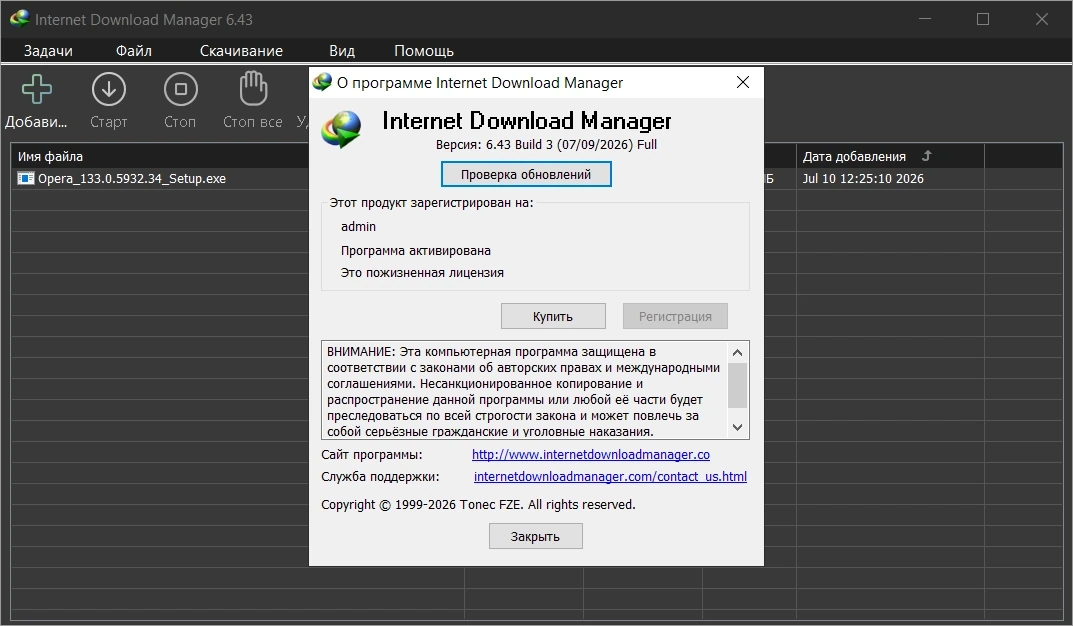The image size is (1073, 626).
Task: Click the Закрыть button
Action: click(x=535, y=536)
